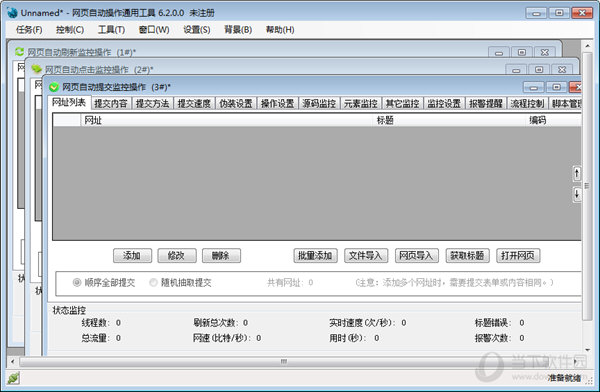Click the 共有网址: 0 label
This screenshot has width=600, height=392.
290,283
